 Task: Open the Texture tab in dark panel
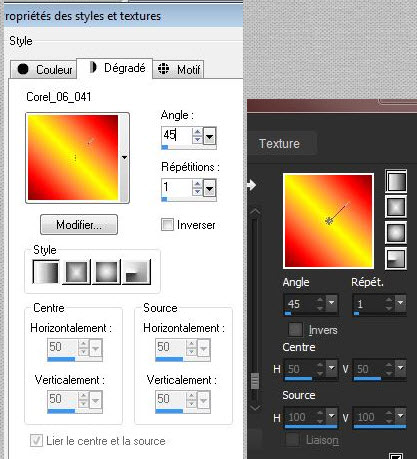pyautogui.click(x=279, y=144)
